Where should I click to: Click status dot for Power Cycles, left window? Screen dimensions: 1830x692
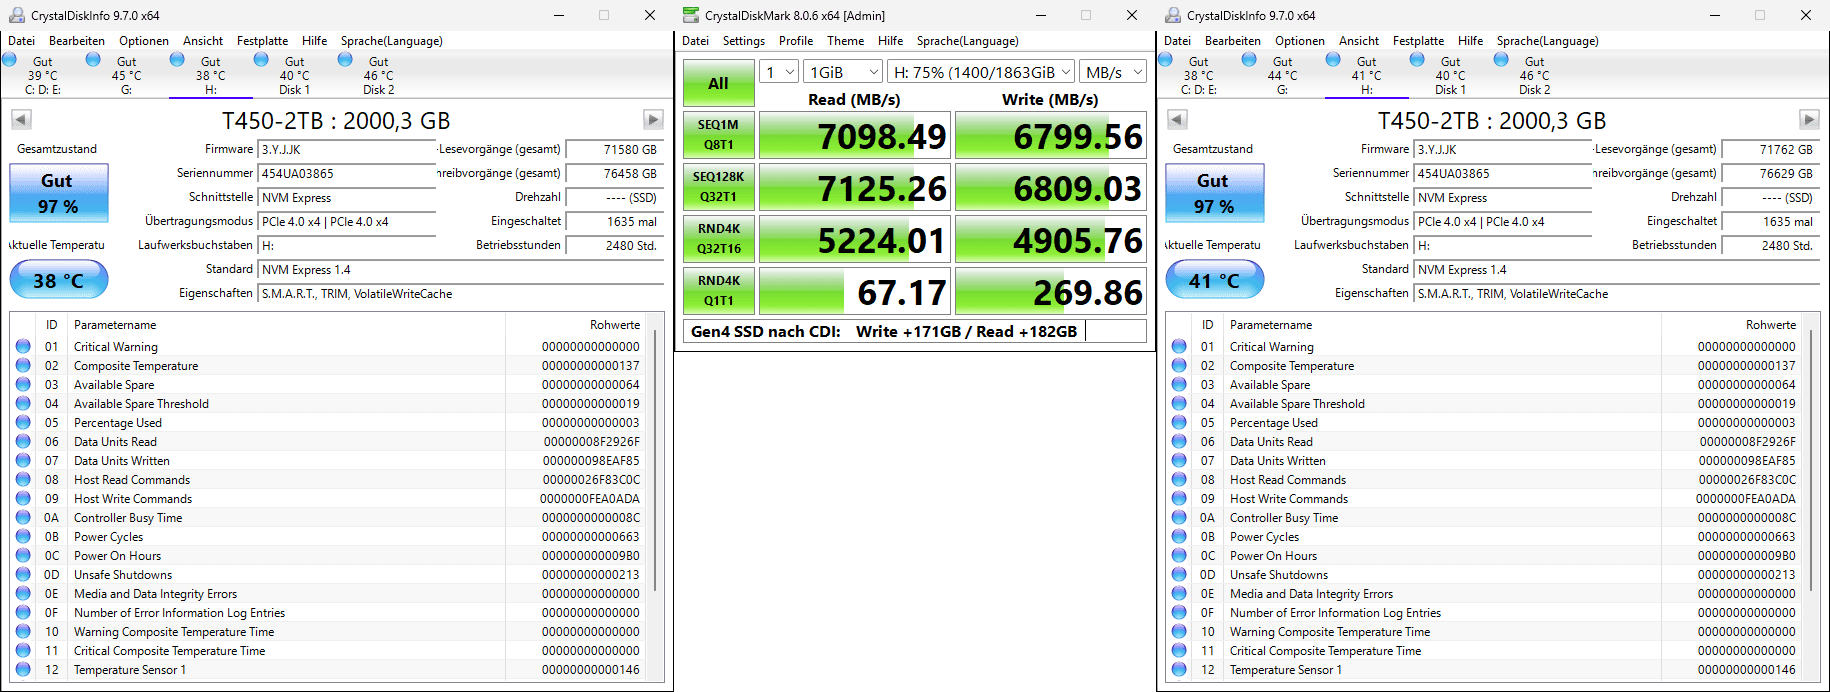[x=23, y=537]
